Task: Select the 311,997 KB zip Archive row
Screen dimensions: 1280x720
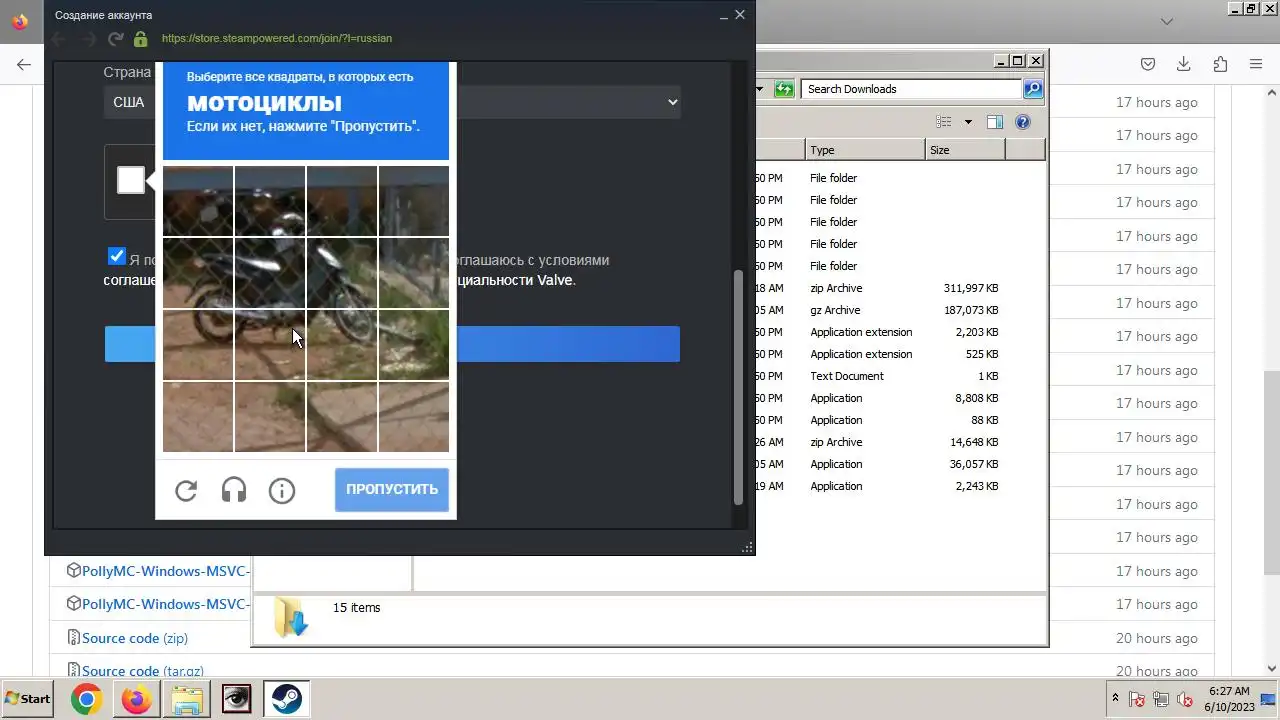Action: (x=900, y=288)
